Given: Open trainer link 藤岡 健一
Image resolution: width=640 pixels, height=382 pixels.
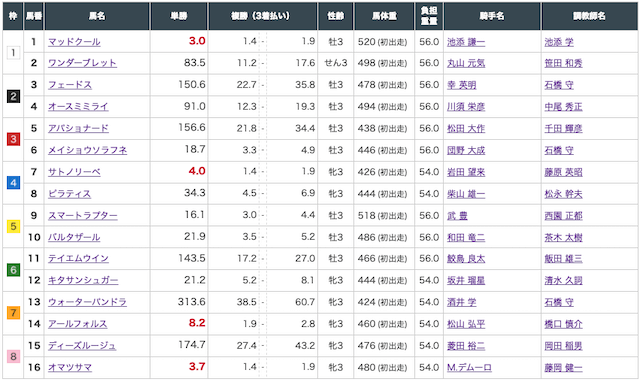Looking at the screenshot, I should pos(563,367).
